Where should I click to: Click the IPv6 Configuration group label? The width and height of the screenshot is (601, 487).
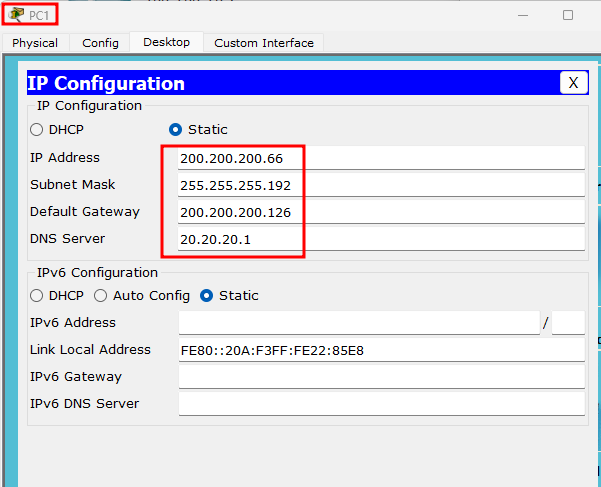pyautogui.click(x=97, y=272)
